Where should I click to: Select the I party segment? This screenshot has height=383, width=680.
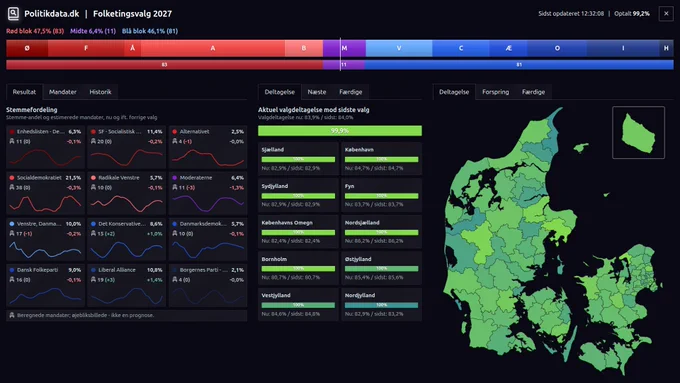[x=623, y=48]
